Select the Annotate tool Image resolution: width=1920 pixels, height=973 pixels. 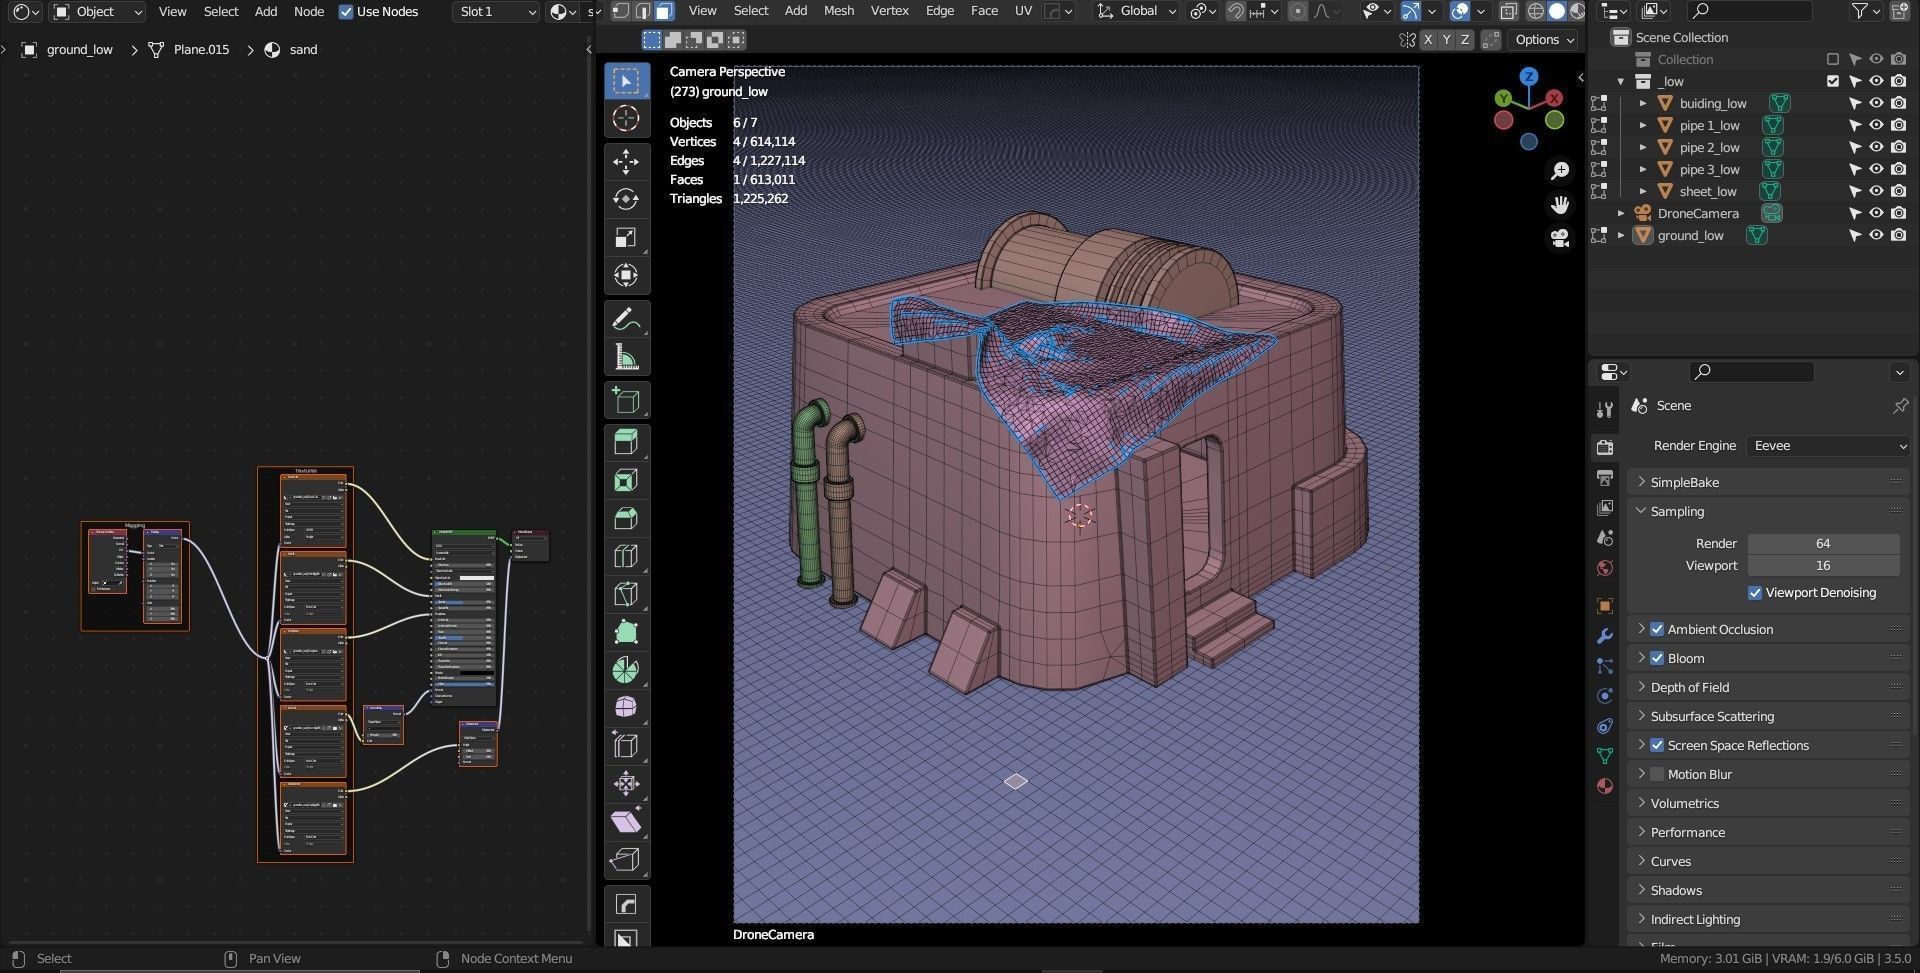coord(626,320)
